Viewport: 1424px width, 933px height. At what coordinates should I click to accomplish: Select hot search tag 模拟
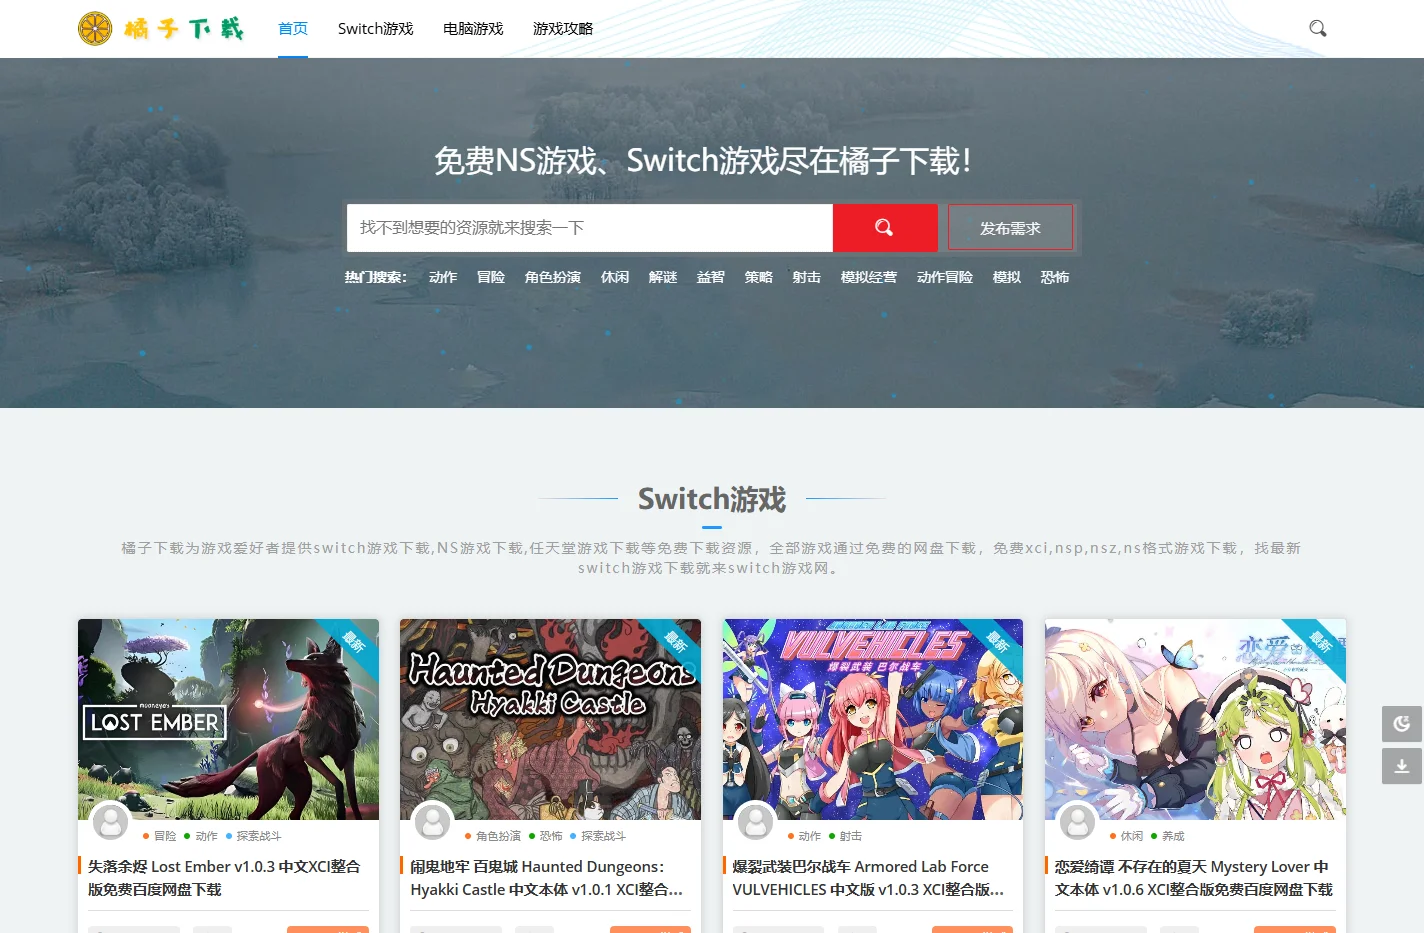(x=1007, y=277)
